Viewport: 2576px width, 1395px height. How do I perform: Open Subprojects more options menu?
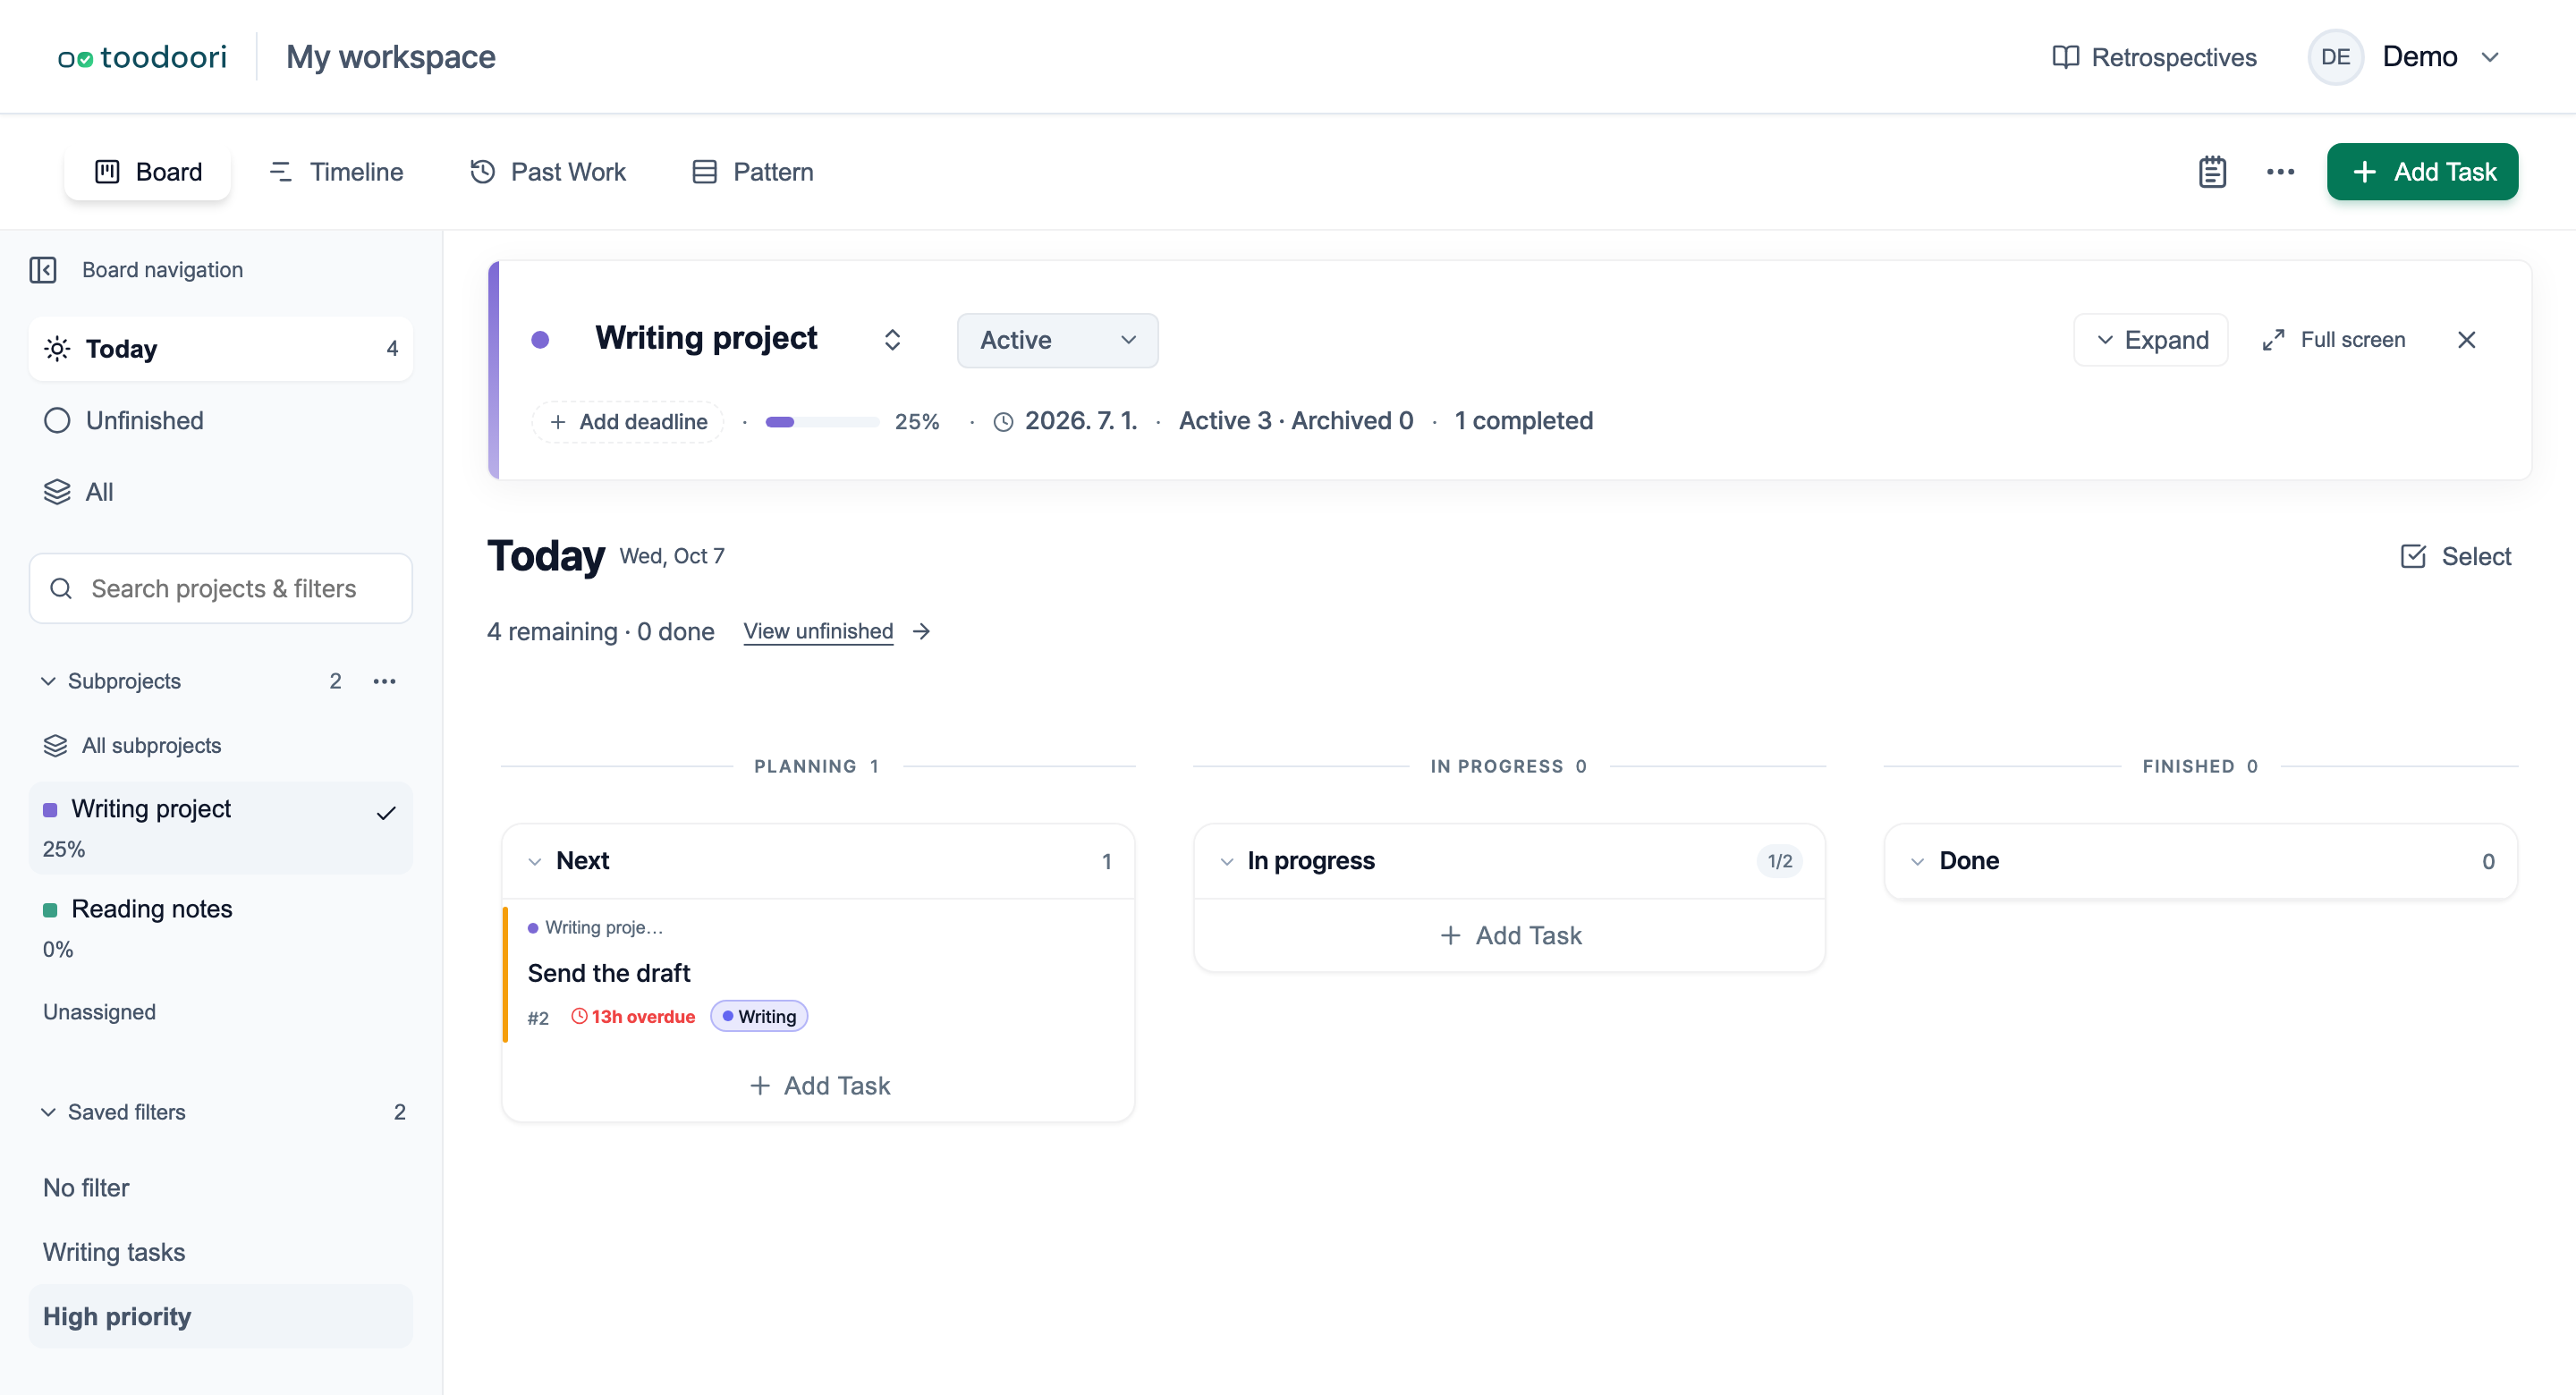(385, 681)
